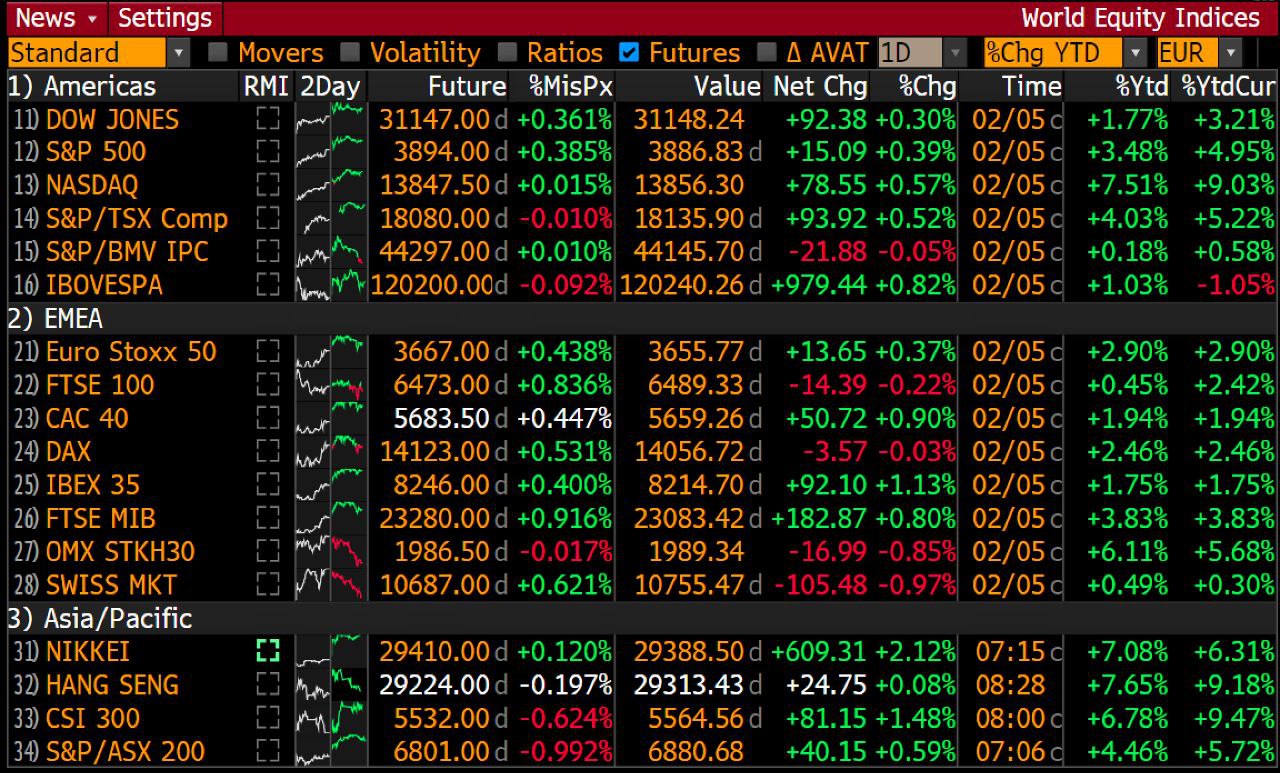This screenshot has height=773, width=1280.
Task: Toggle RMI box for S&P/BMV IPC
Action: (x=267, y=252)
